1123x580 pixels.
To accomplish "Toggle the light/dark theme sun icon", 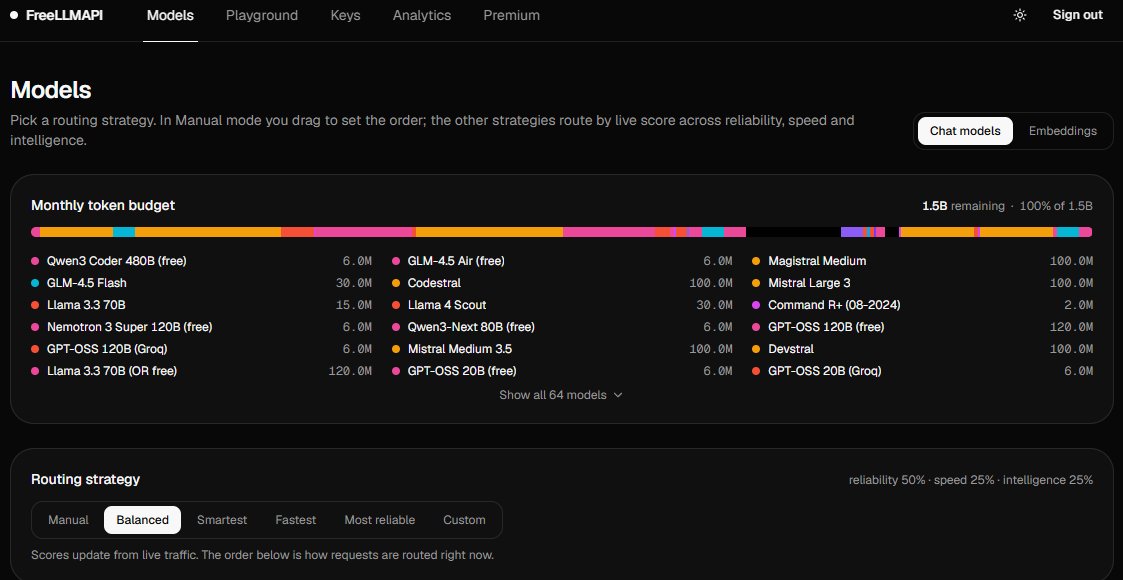I will click(1020, 15).
